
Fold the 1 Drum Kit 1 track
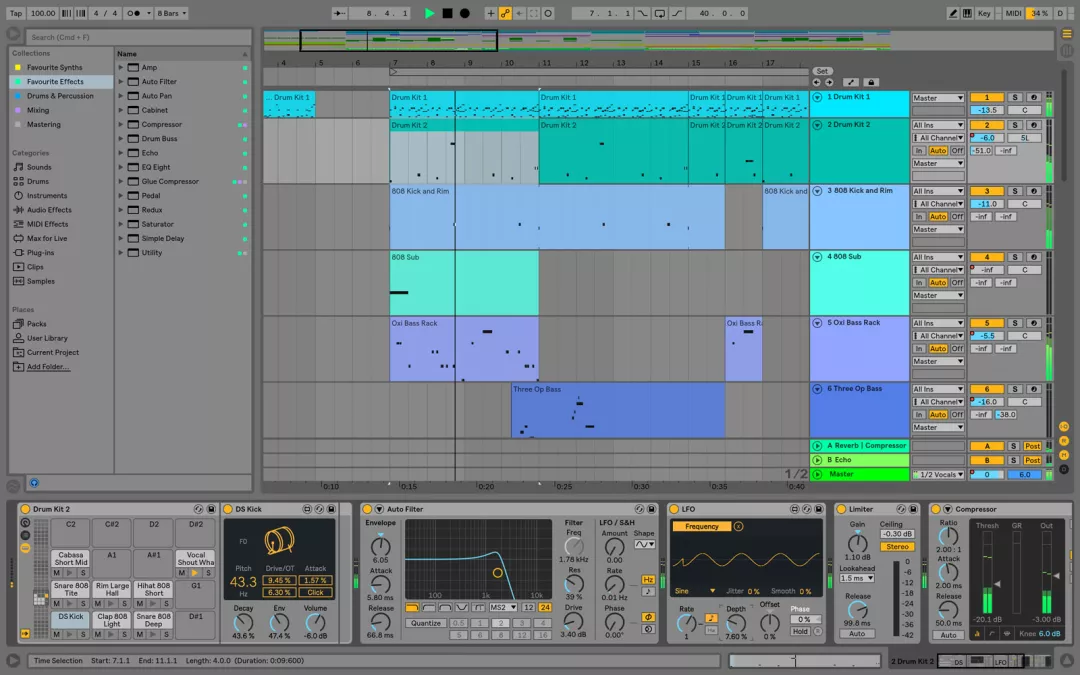point(818,97)
